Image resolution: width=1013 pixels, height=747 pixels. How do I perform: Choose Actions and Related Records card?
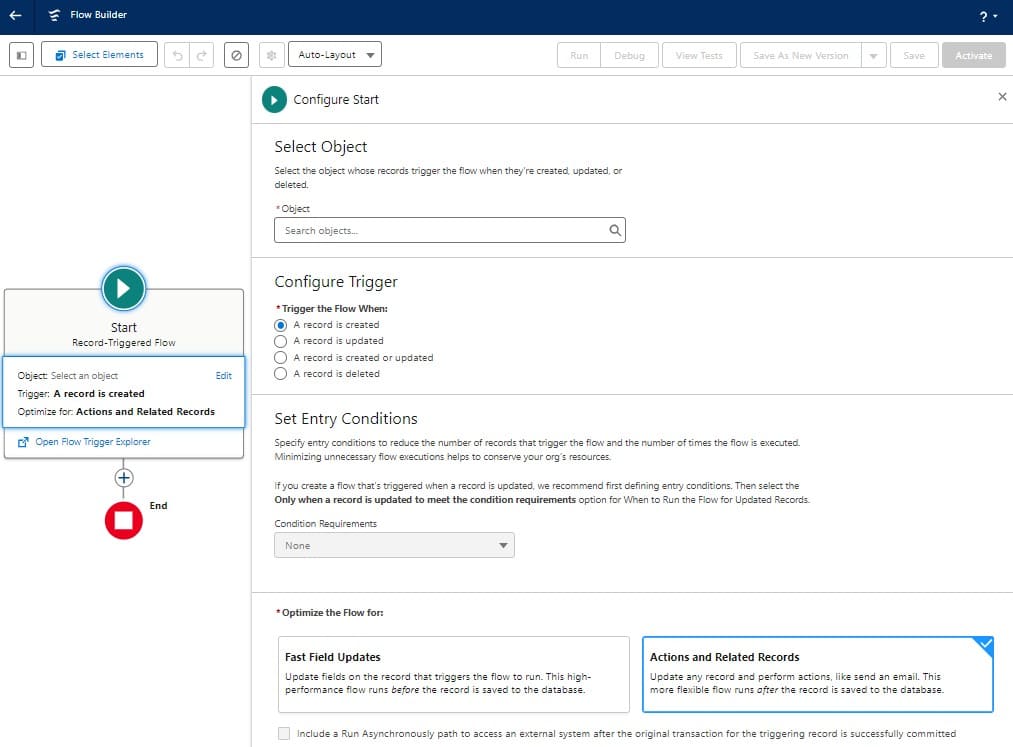(x=817, y=674)
